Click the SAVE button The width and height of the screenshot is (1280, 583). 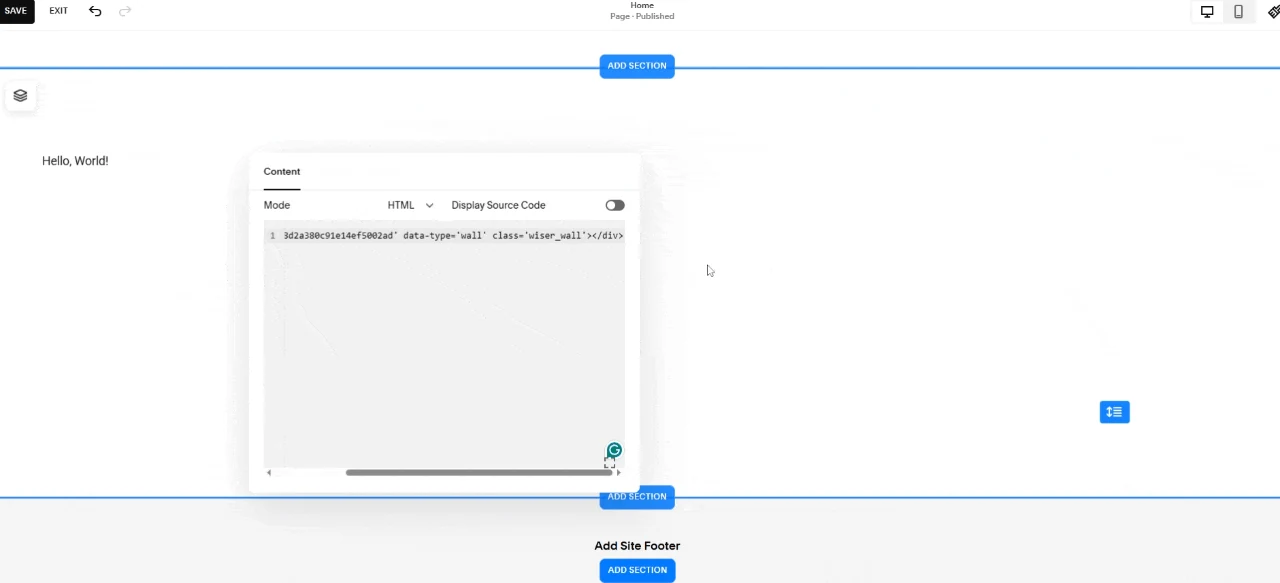16,11
